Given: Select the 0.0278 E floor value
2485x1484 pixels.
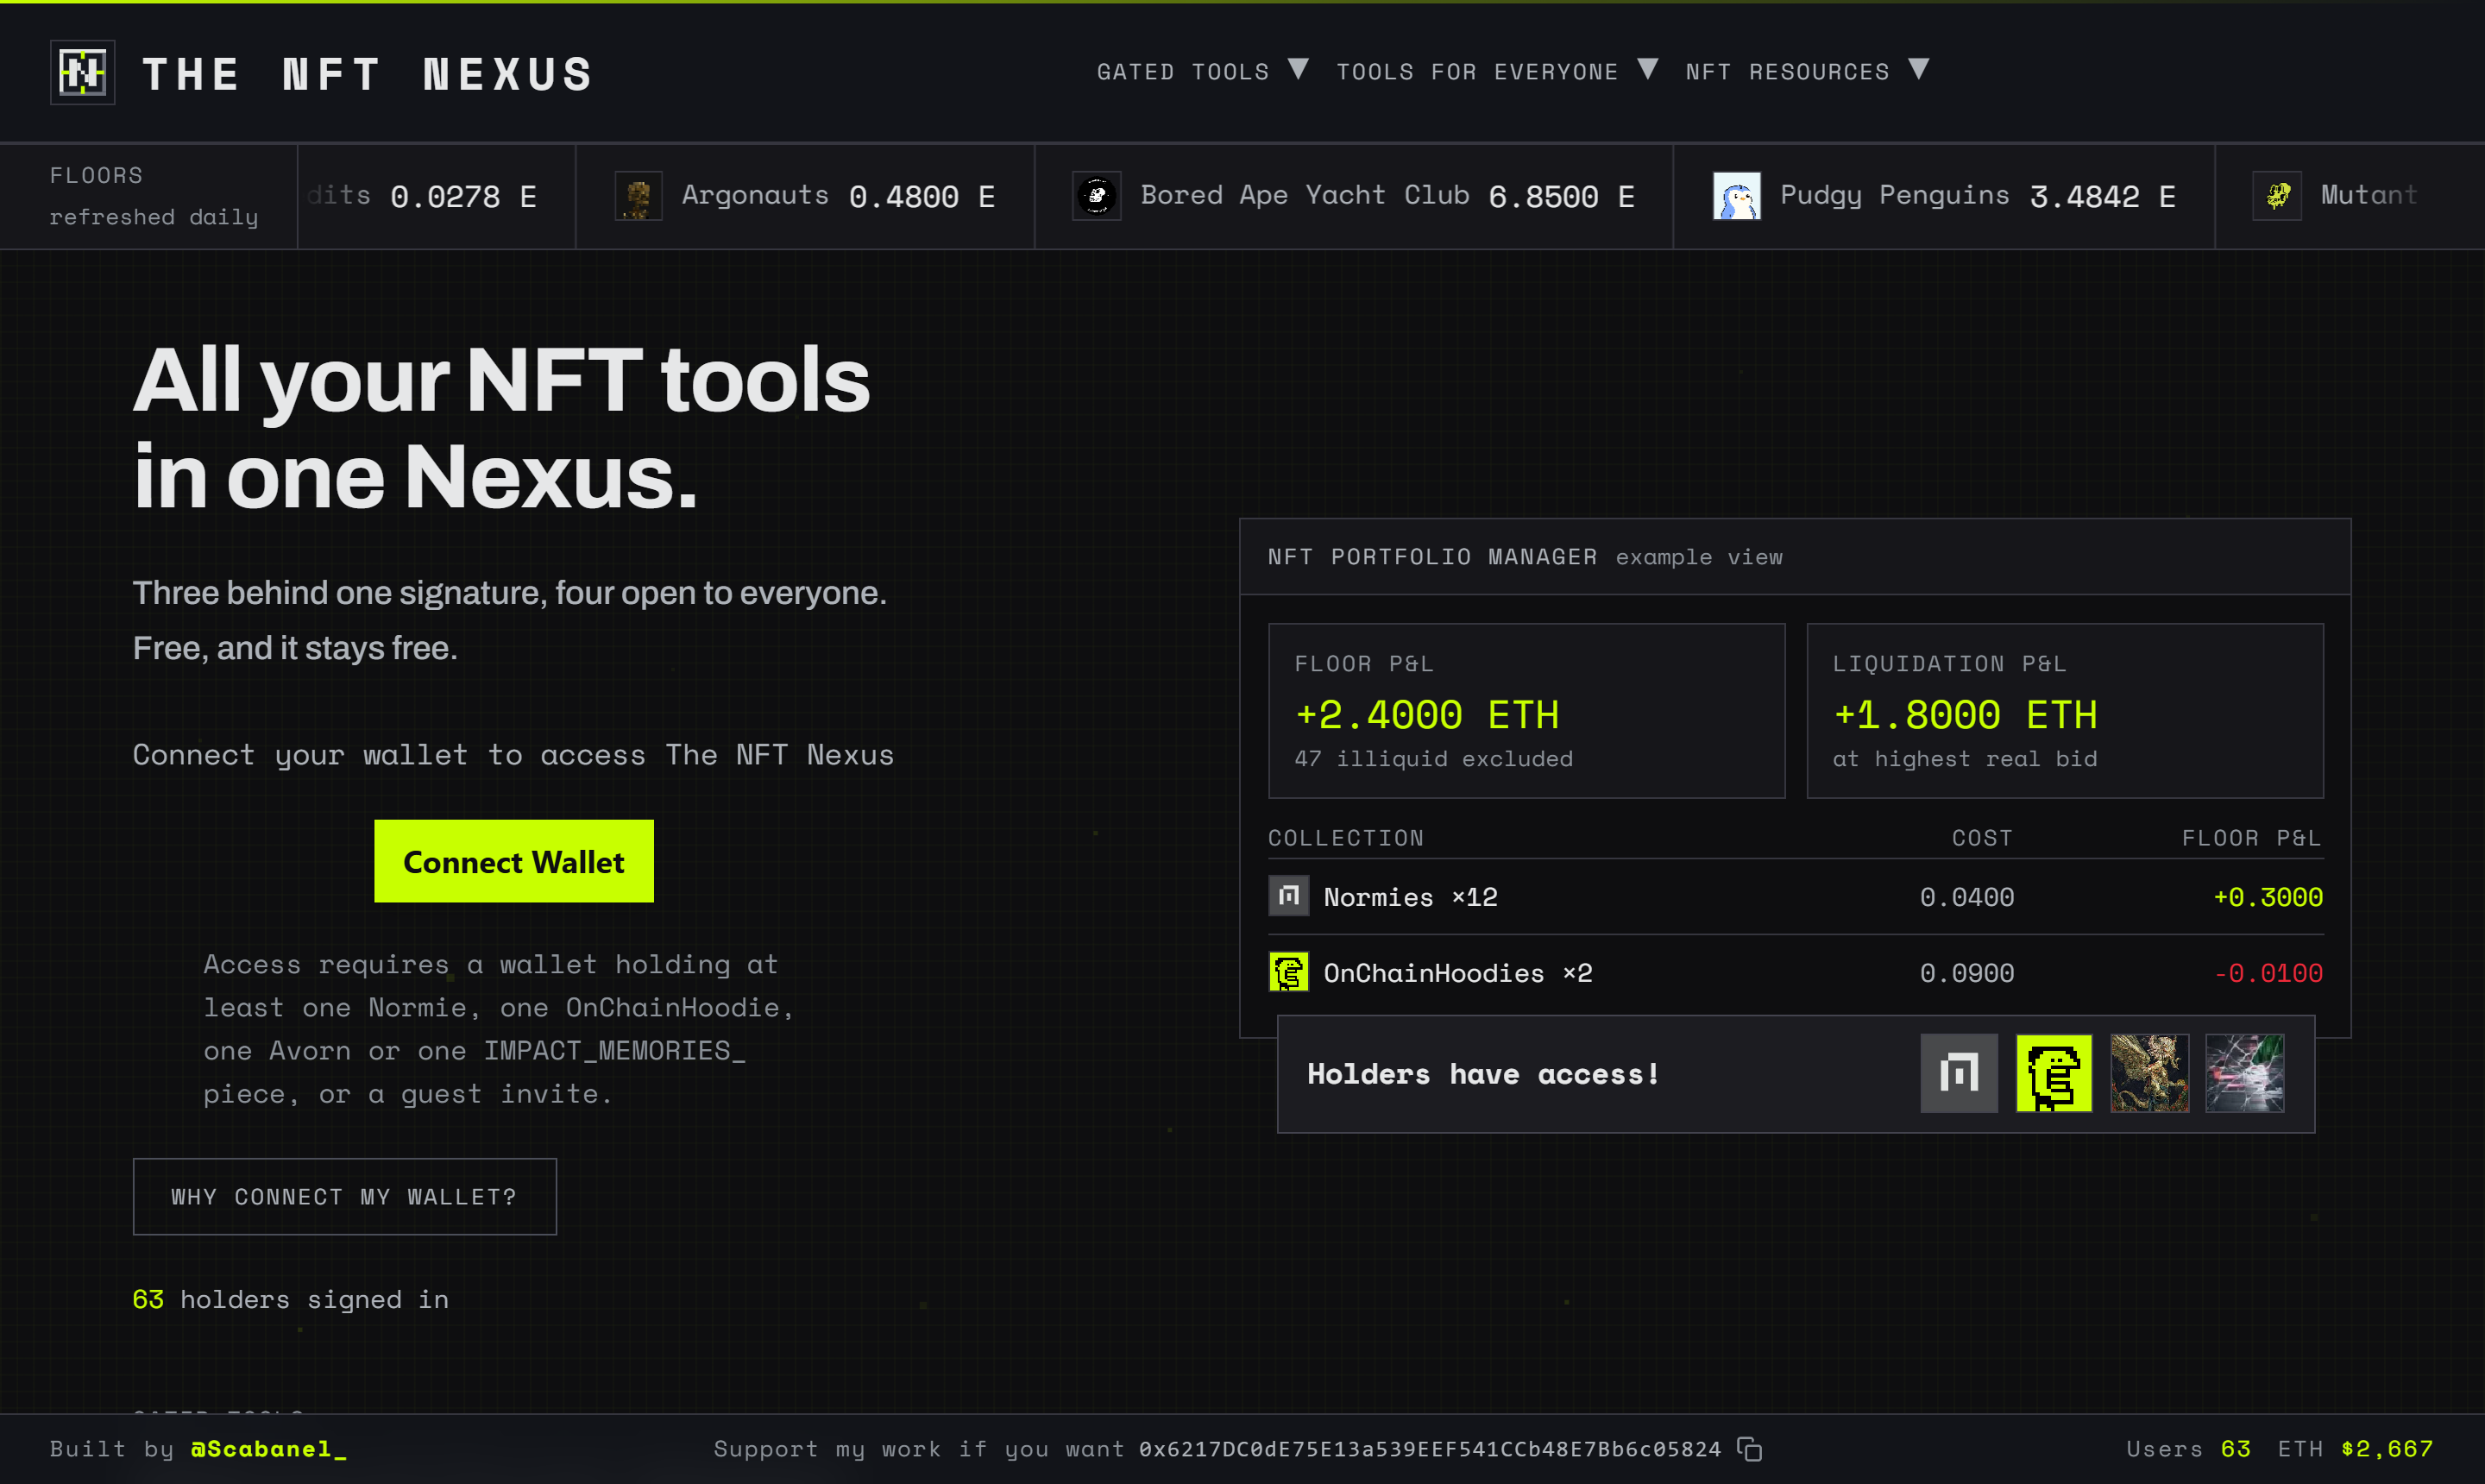Looking at the screenshot, I should coord(463,196).
